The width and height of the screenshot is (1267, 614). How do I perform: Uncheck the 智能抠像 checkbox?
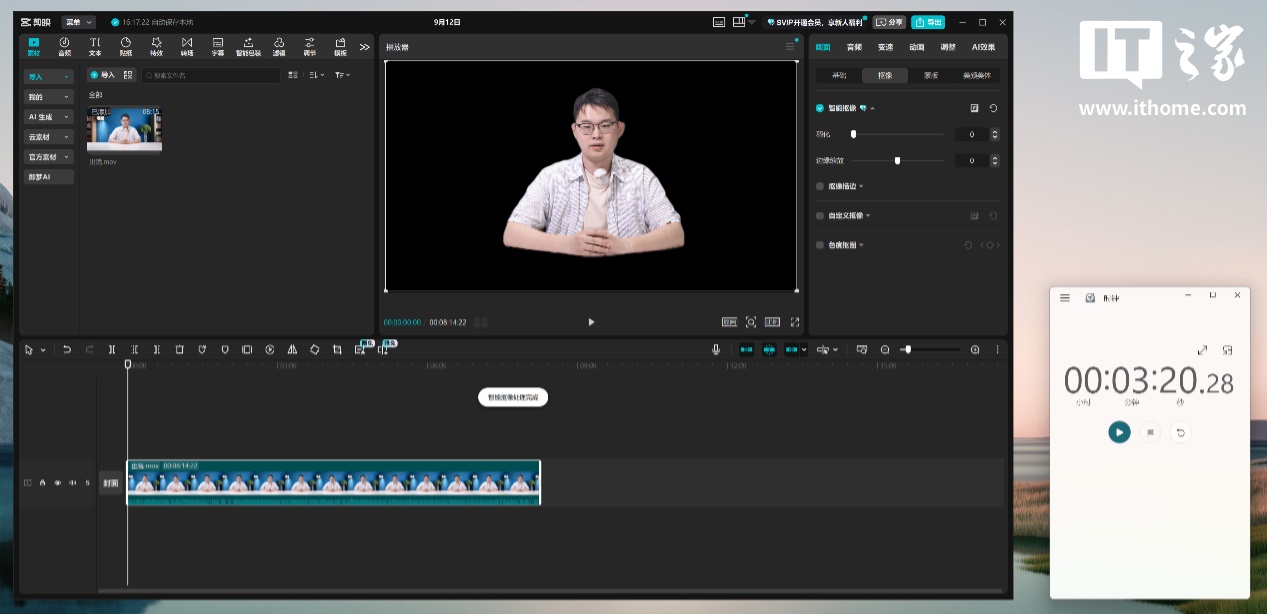point(820,108)
